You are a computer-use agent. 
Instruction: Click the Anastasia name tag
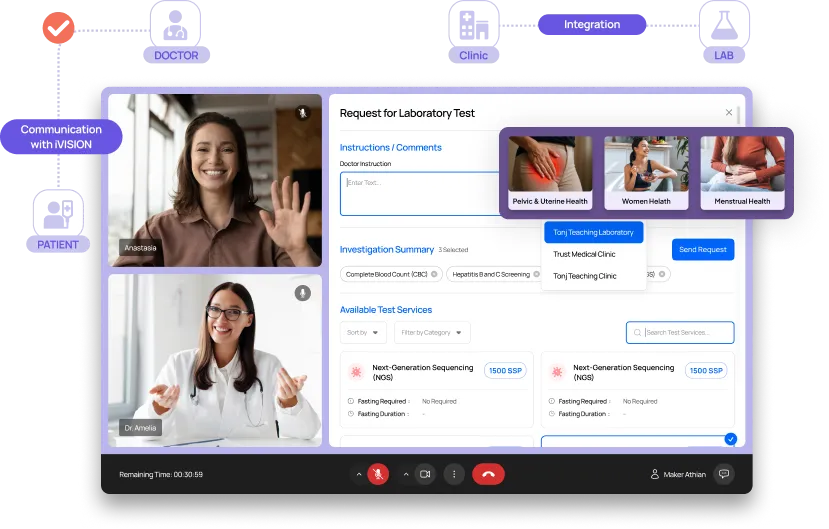[x=141, y=247]
